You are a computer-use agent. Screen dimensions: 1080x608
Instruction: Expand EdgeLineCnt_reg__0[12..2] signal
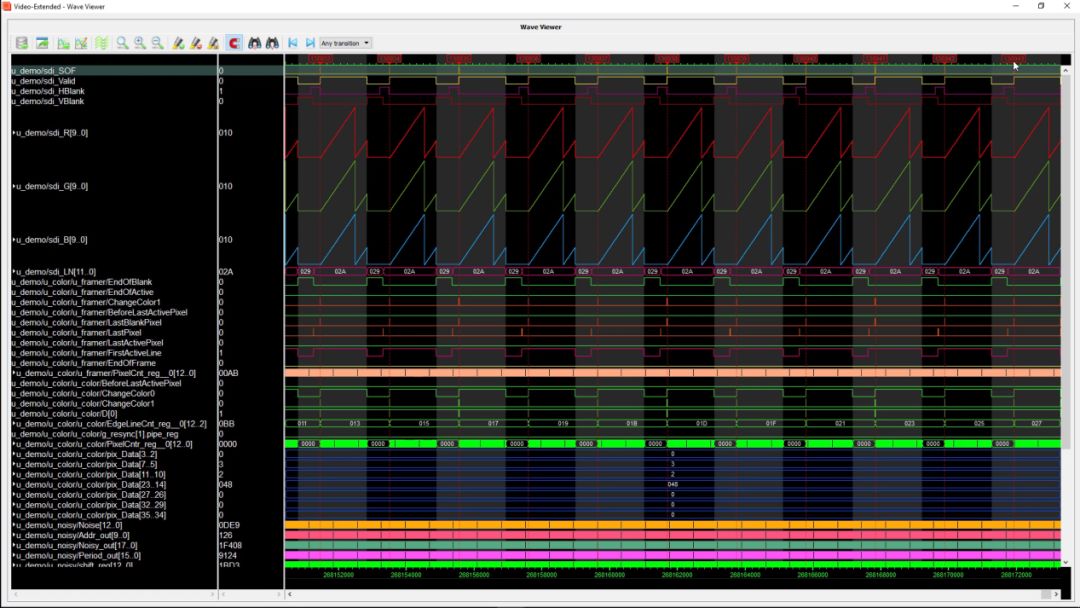tap(14, 424)
